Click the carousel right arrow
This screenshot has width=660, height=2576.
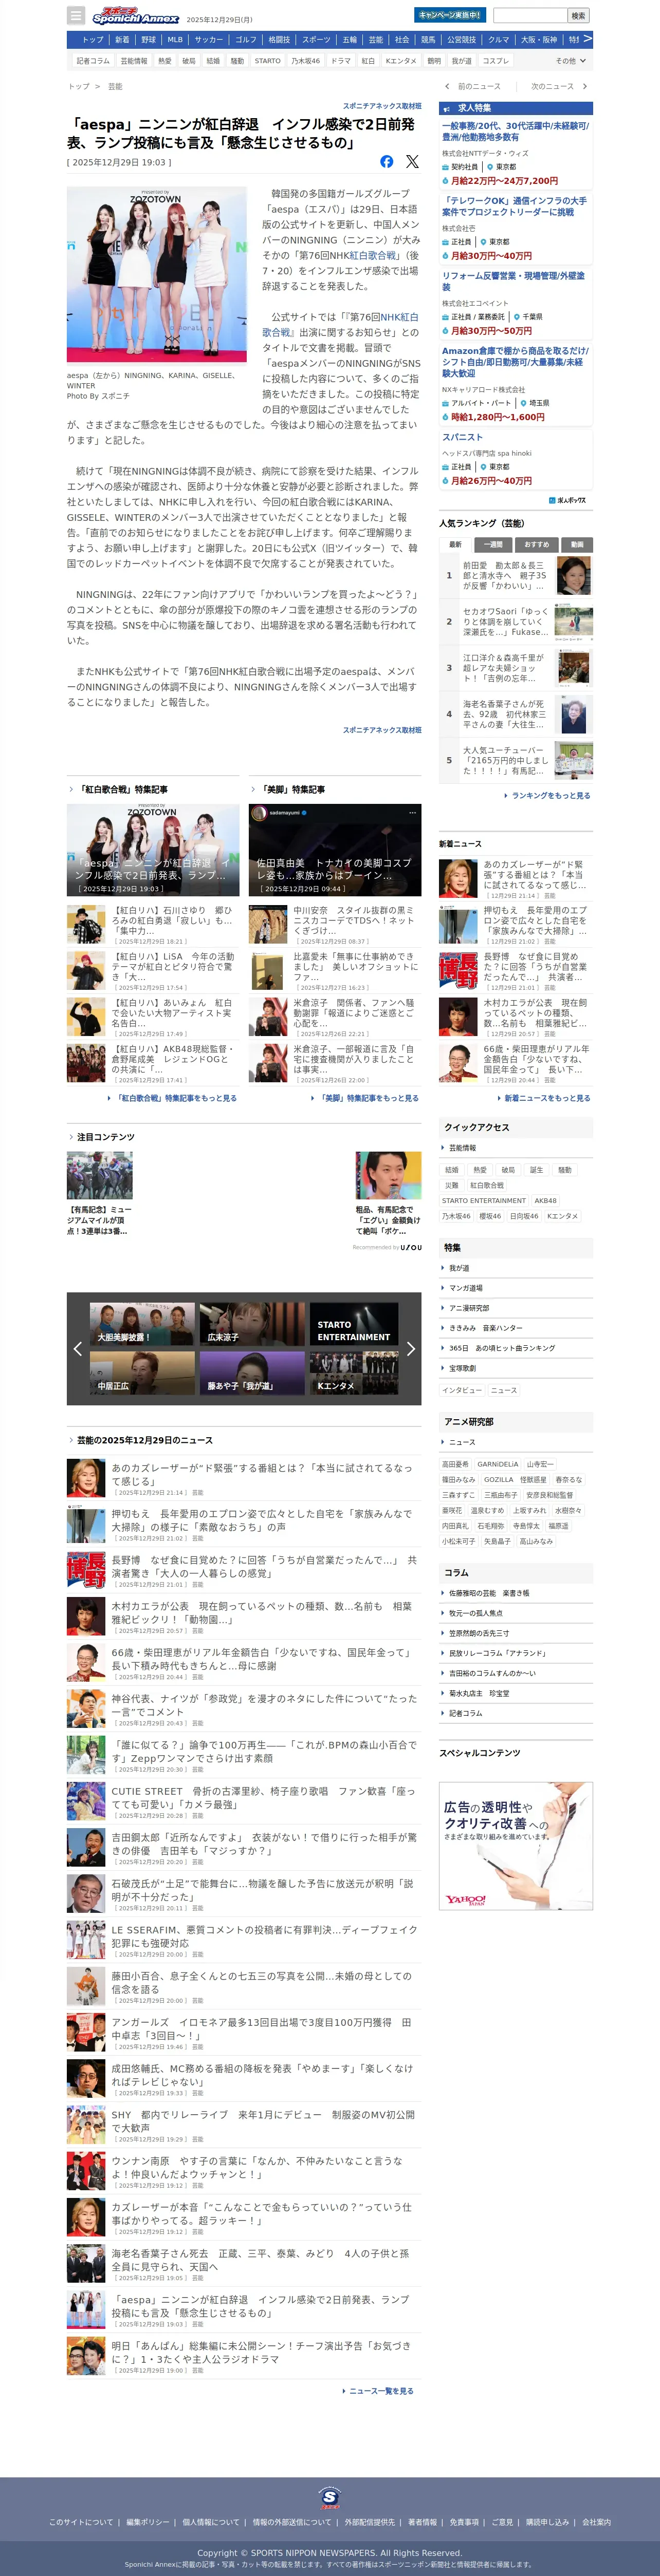tap(410, 1349)
